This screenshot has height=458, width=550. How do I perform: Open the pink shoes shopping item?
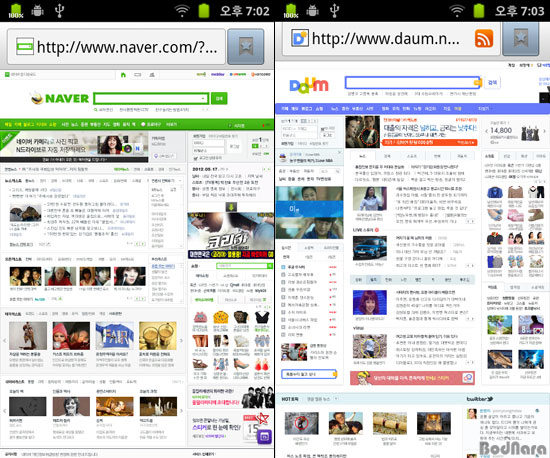click(515, 215)
